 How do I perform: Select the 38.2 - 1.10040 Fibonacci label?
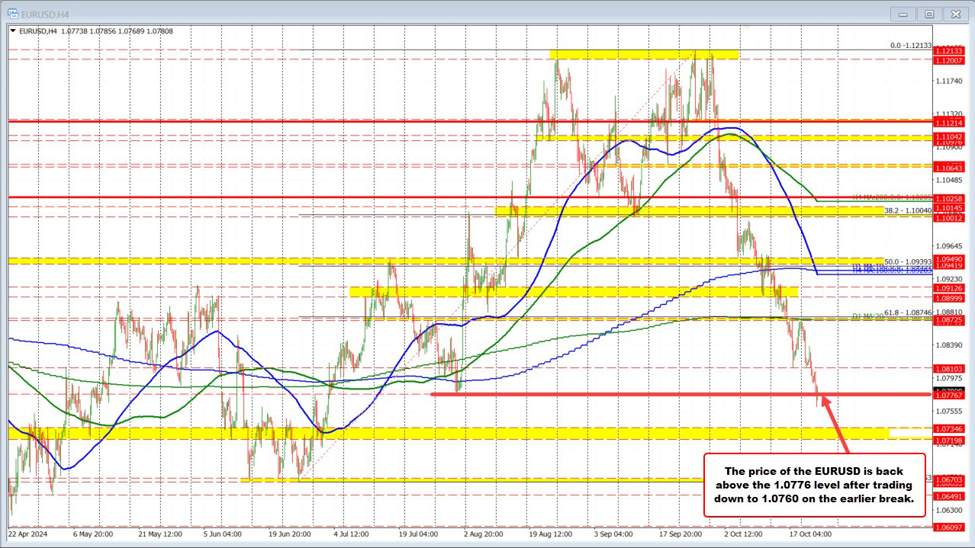pyautogui.click(x=907, y=211)
